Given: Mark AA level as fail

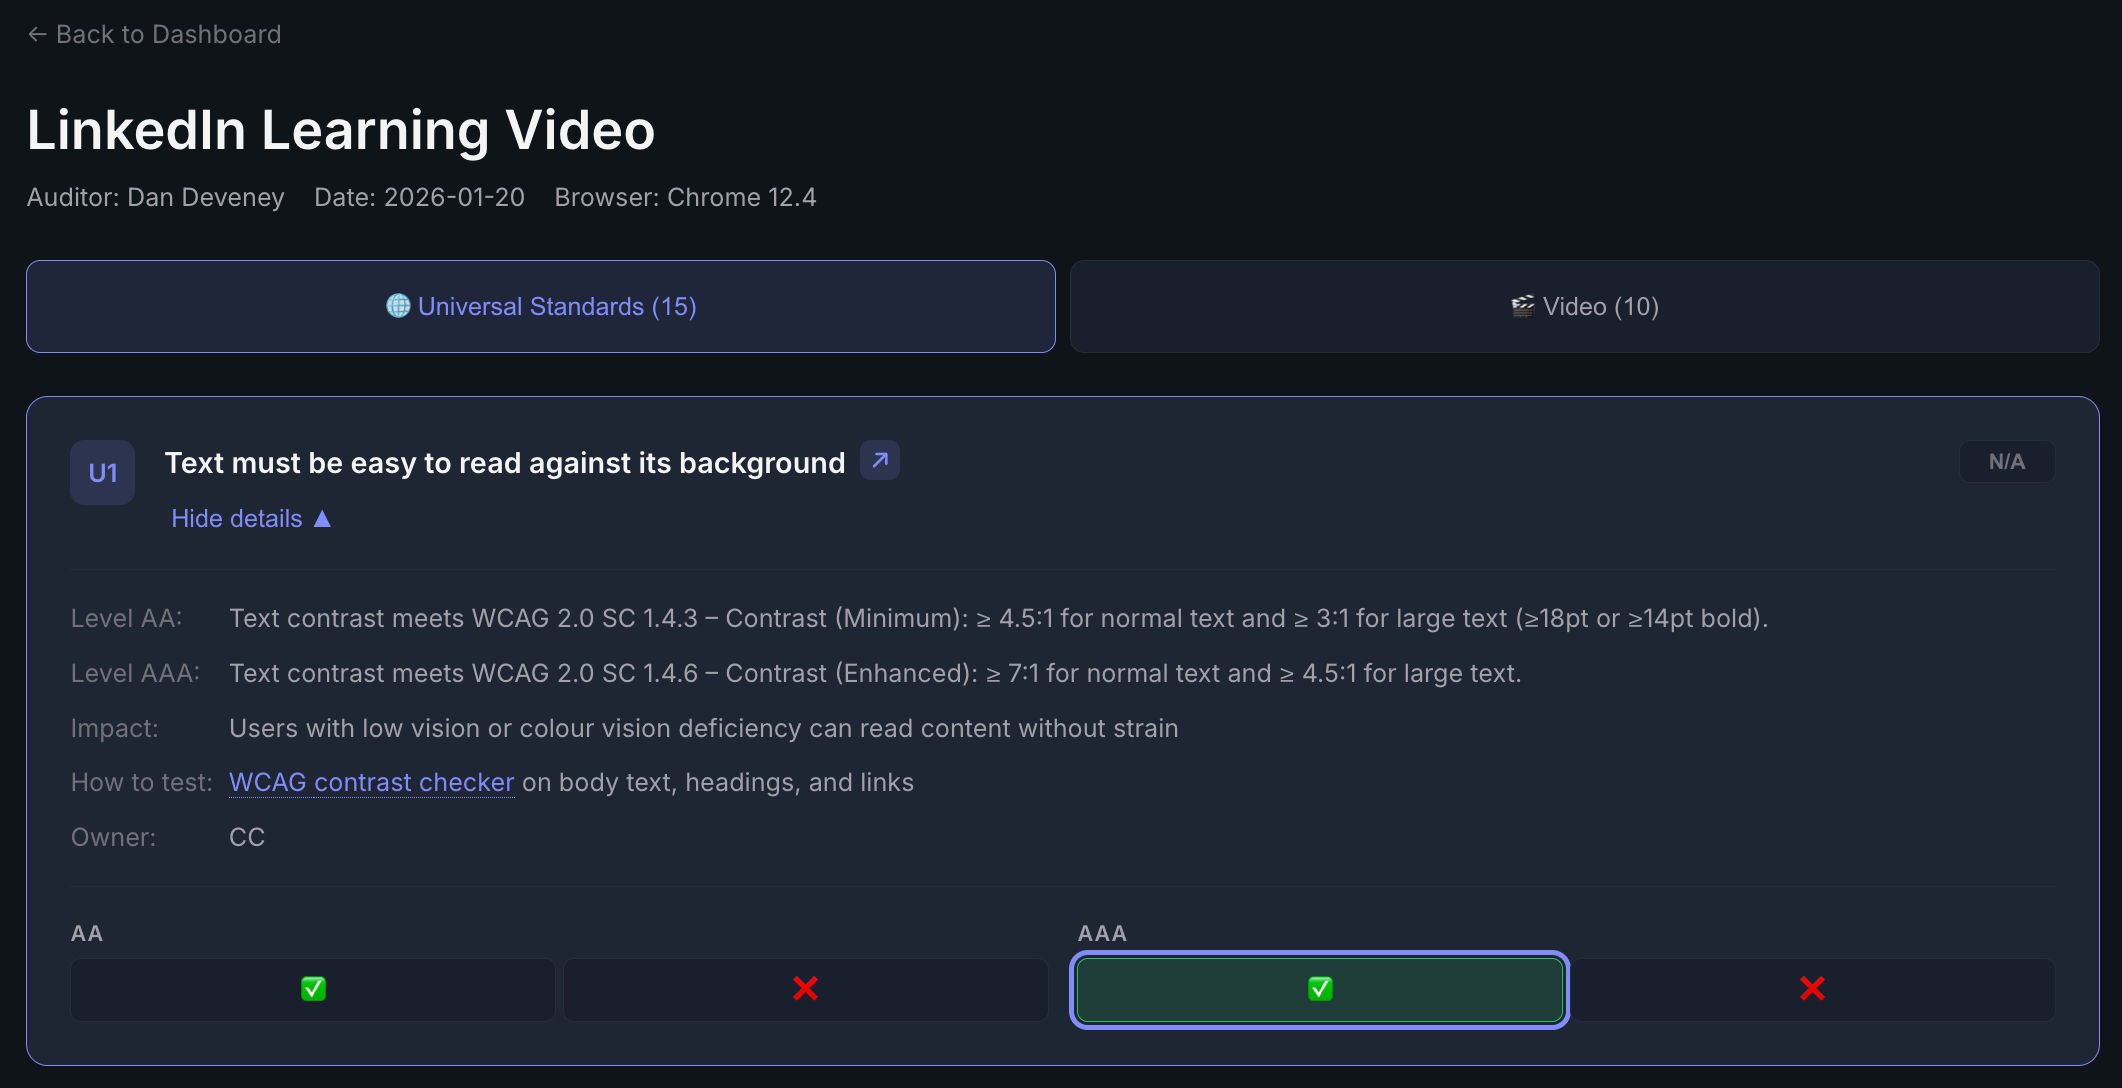Looking at the screenshot, I should (806, 990).
